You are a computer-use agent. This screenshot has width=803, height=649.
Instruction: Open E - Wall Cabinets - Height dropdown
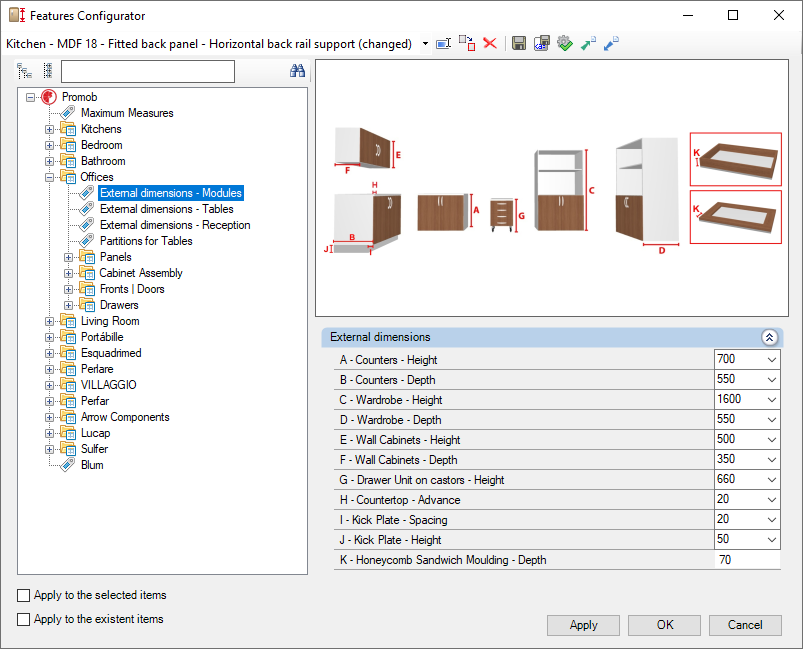tap(772, 439)
